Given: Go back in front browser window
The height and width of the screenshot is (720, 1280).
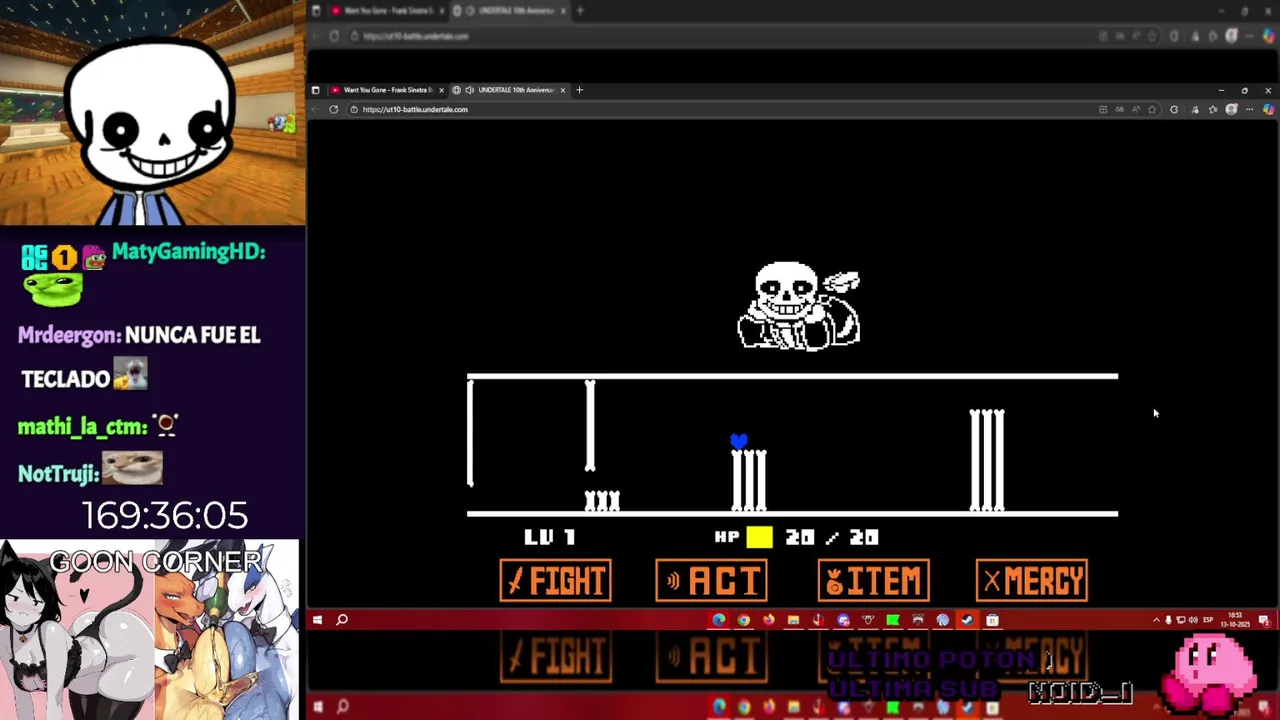Looking at the screenshot, I should [x=316, y=109].
